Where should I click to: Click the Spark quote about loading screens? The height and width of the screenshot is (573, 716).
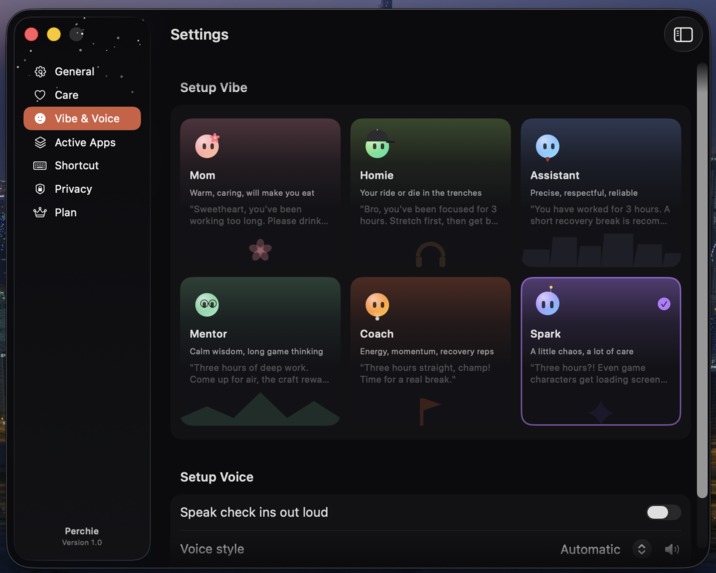[x=599, y=373]
